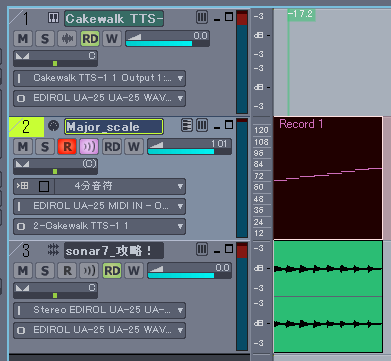
Task: Expand the 4分音符 quantize dropdown
Action: pos(120,186)
